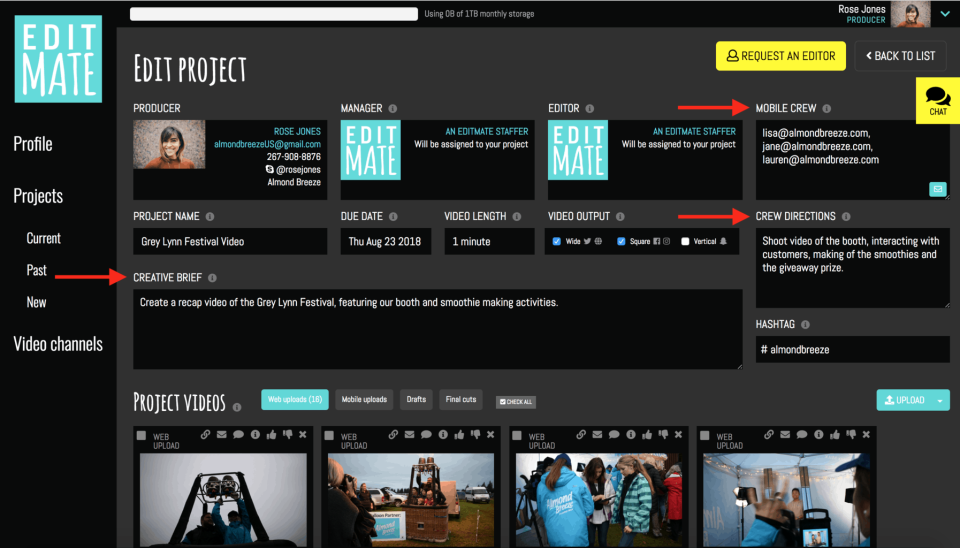960x548 pixels.
Task: Comment on blue hoodie crowd video card
Action: [x=614, y=435]
